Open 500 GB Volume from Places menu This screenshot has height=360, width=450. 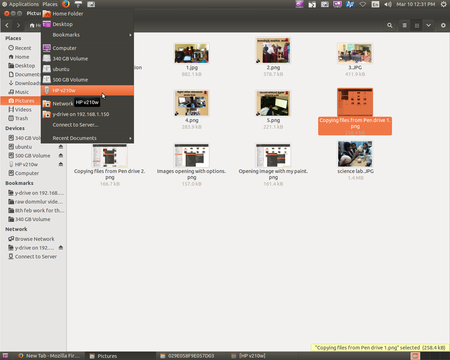tap(87, 80)
